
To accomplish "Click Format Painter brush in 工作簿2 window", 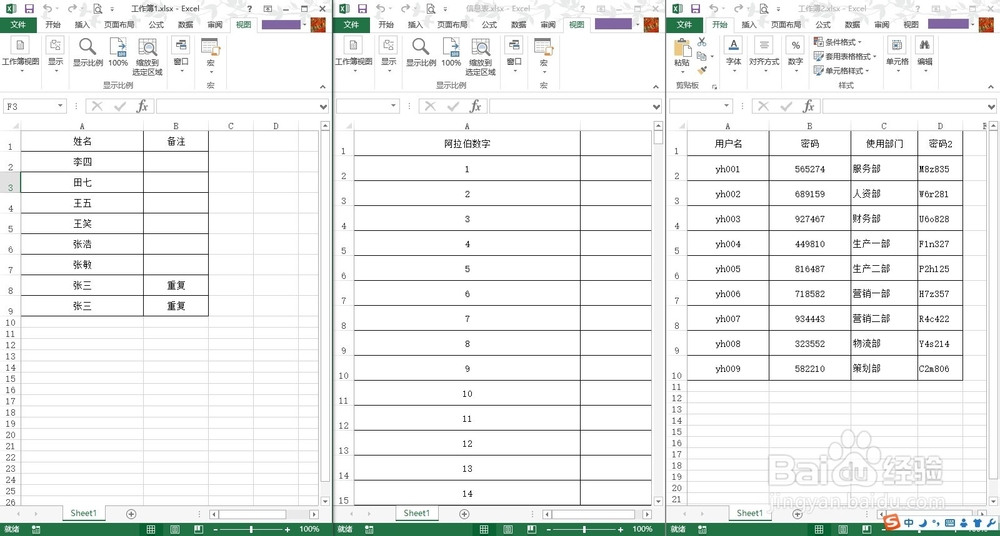I will 702,70.
